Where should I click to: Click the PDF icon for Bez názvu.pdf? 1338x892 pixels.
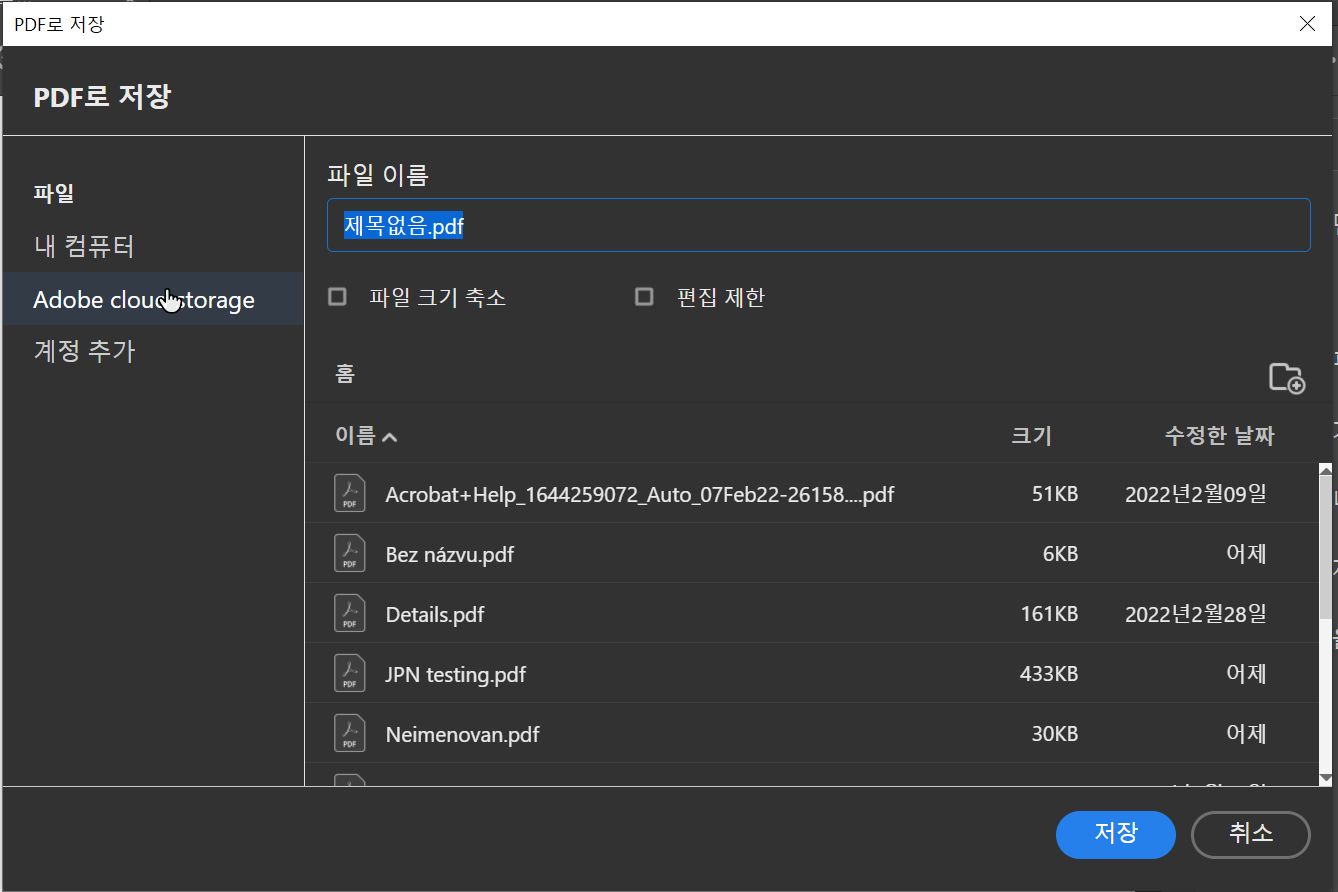coord(348,553)
